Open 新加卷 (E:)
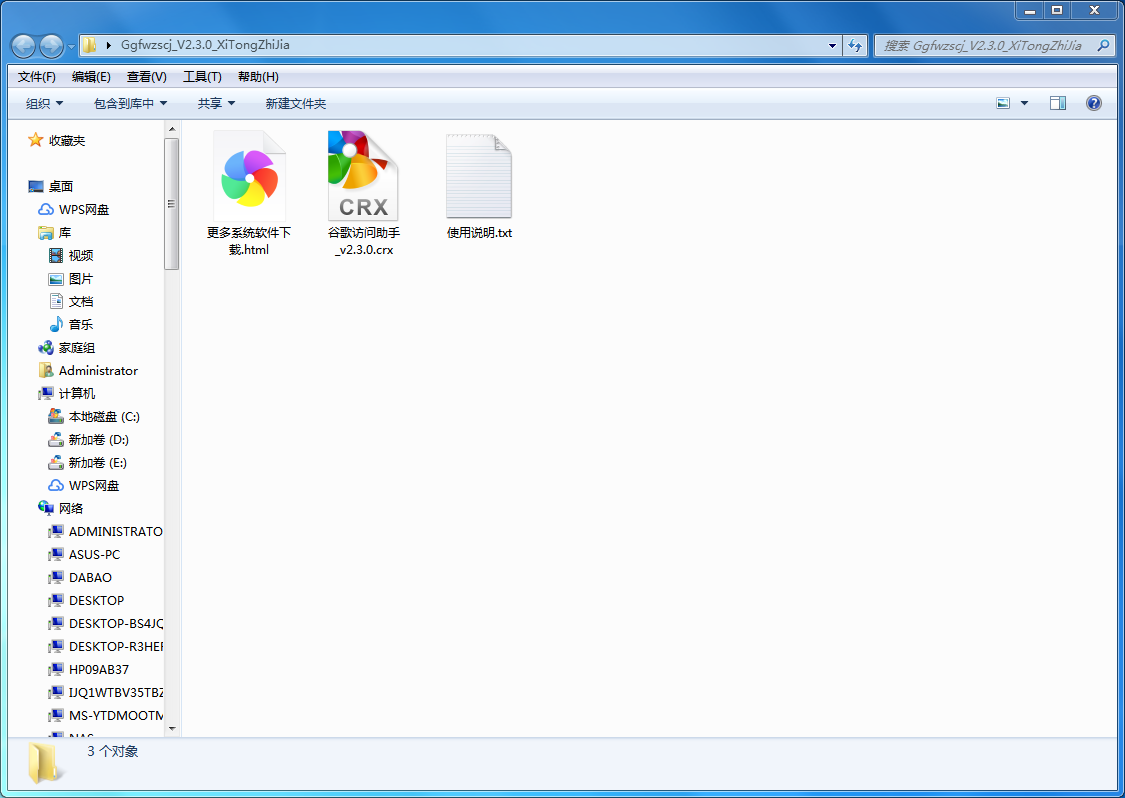The height and width of the screenshot is (798, 1125). (98, 462)
